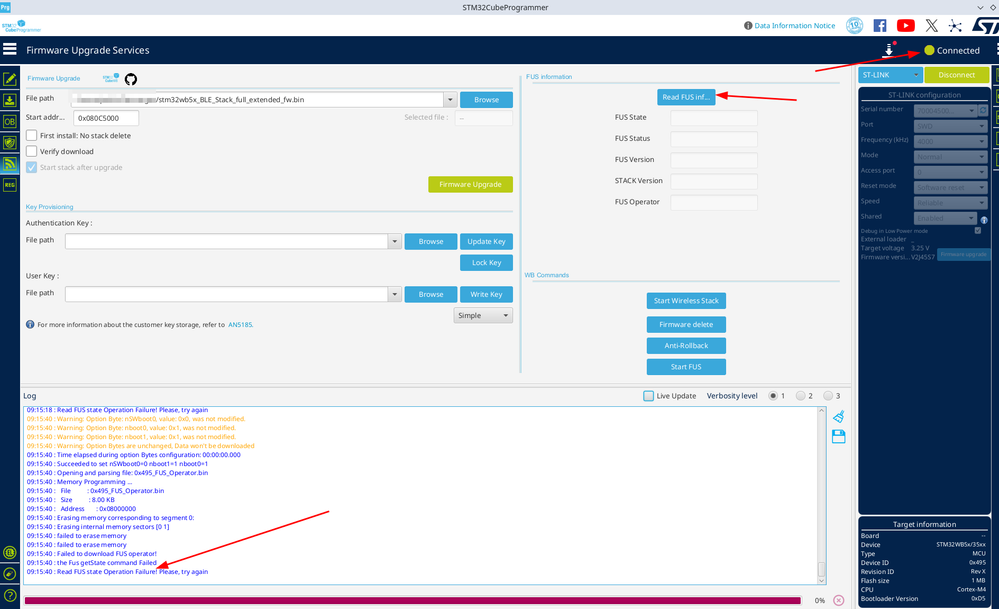The image size is (999, 609).
Task: Click the download update notification icon
Action: [889, 49]
